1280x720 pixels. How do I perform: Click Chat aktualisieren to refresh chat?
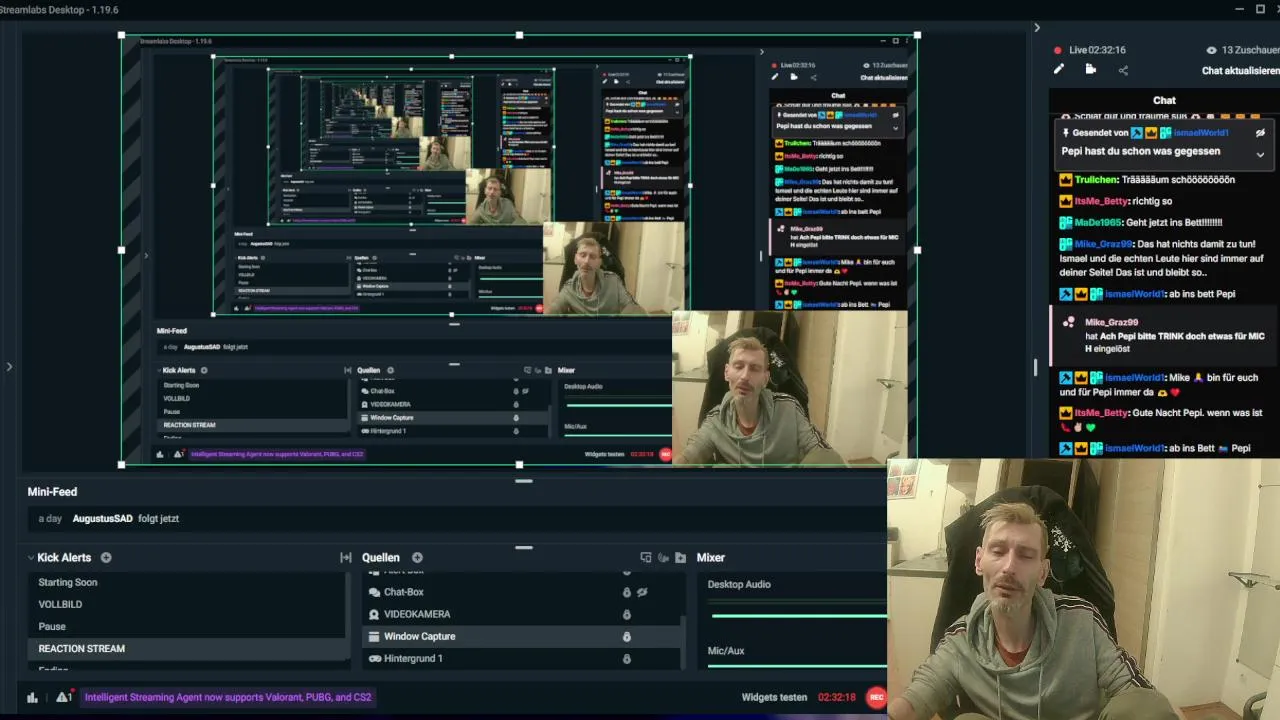(x=1240, y=71)
